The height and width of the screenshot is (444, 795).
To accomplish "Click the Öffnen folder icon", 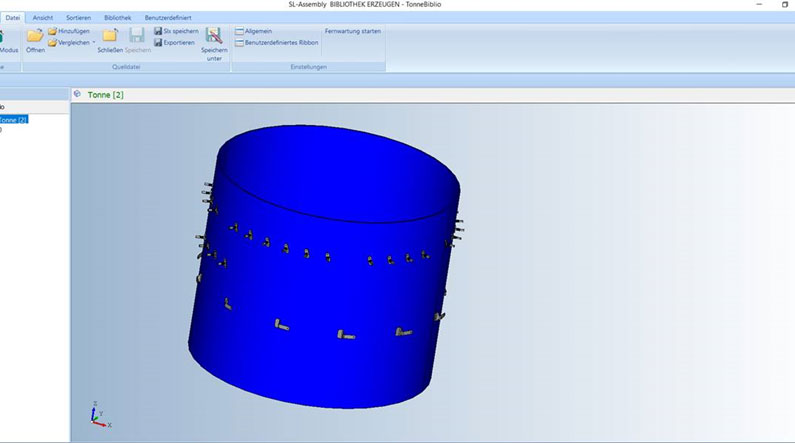I will coord(35,36).
